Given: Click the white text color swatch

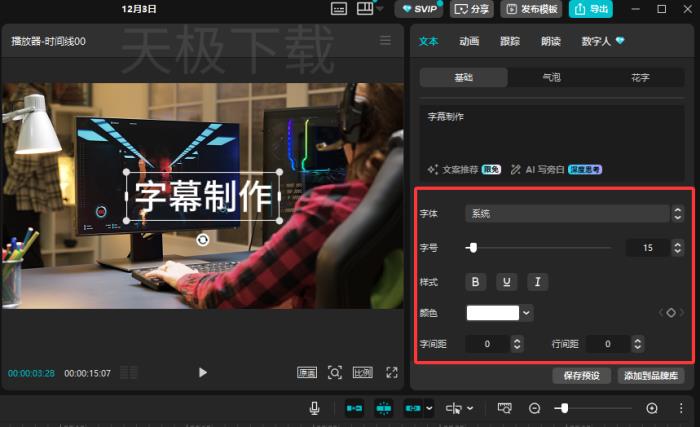Looking at the screenshot, I should [493, 313].
